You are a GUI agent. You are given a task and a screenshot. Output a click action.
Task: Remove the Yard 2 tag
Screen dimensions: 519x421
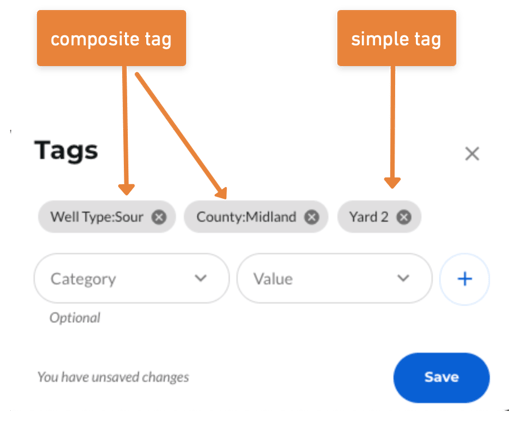point(404,217)
